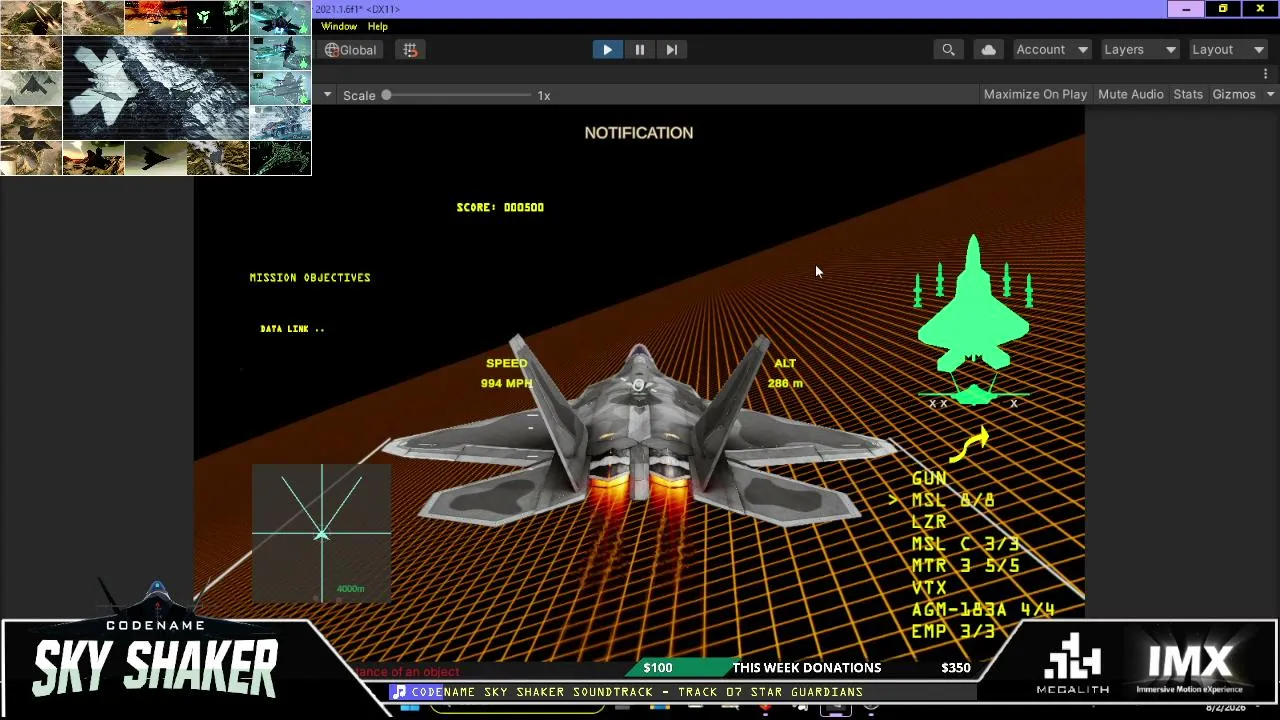The width and height of the screenshot is (1280, 720).
Task: Click the music note icon beside soundtrack title
Action: coord(399,692)
